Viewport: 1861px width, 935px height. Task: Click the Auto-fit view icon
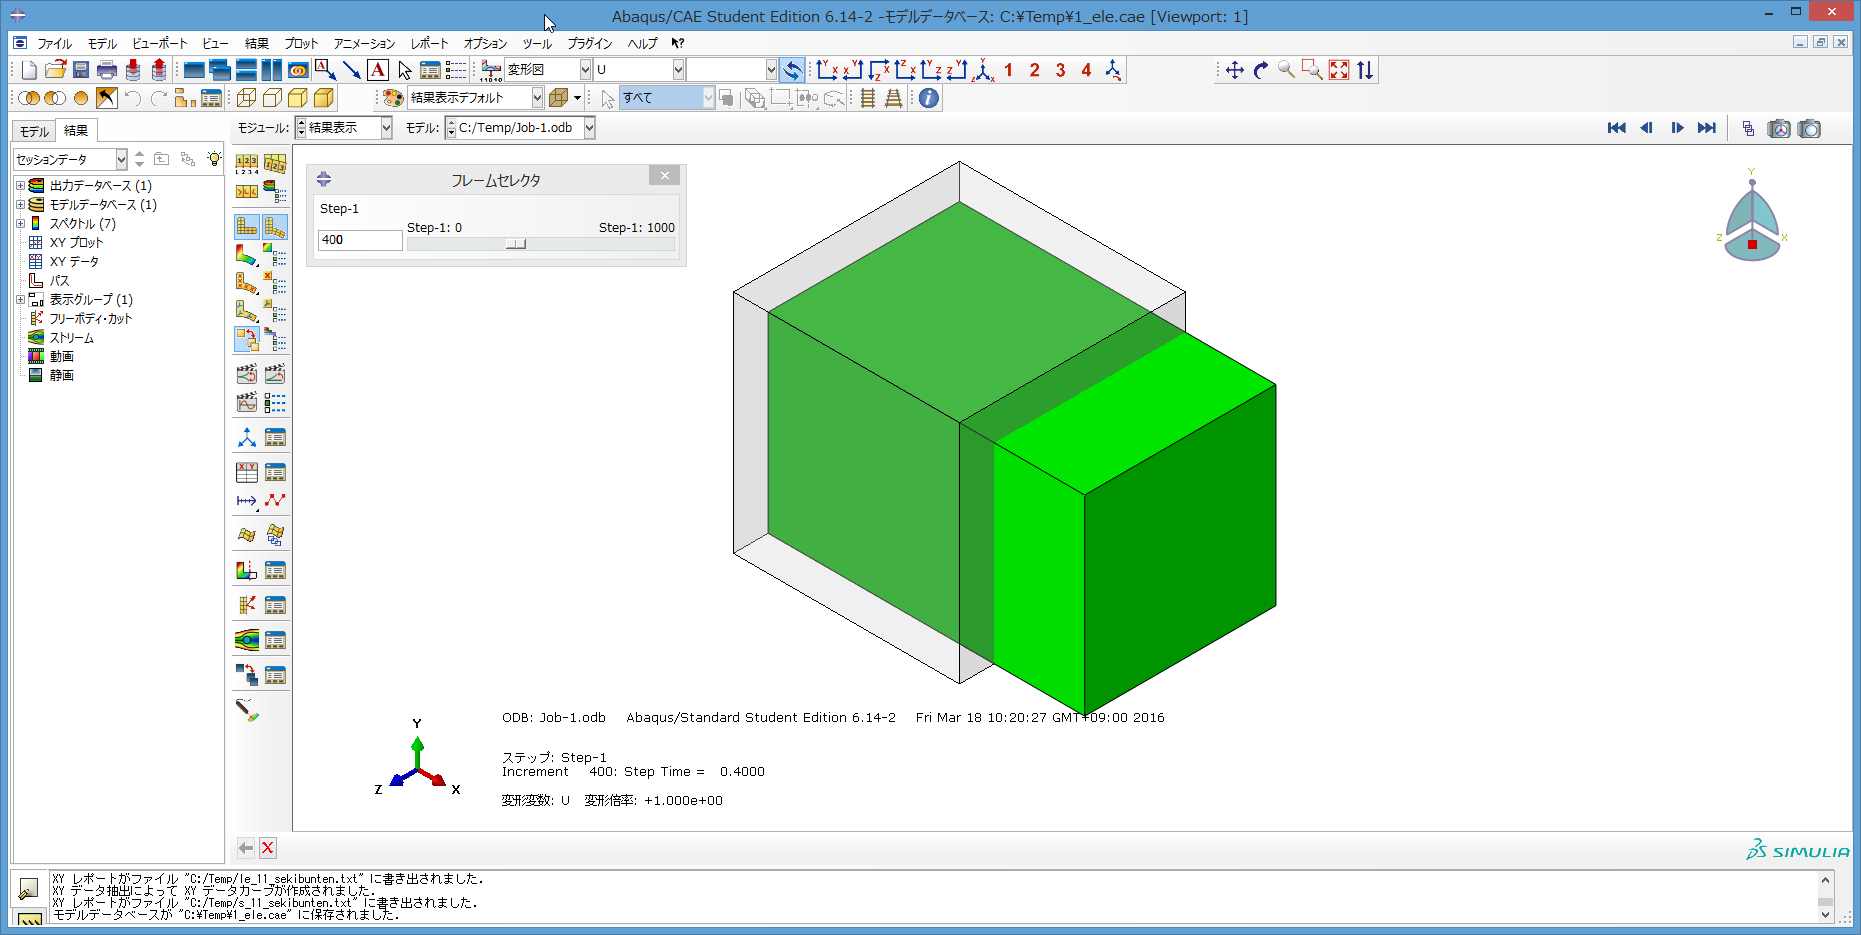[1339, 70]
